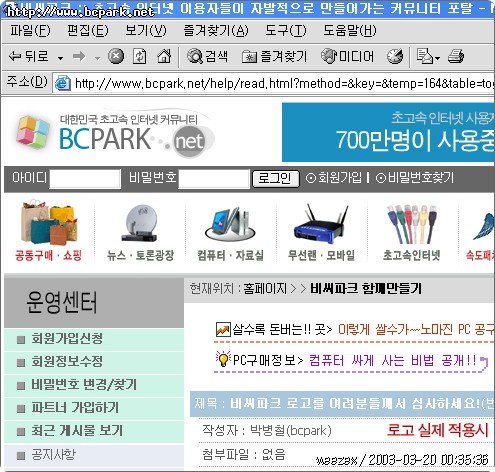Open the history clock icon
The width and height of the screenshot is (495, 472).
pyautogui.click(x=395, y=56)
